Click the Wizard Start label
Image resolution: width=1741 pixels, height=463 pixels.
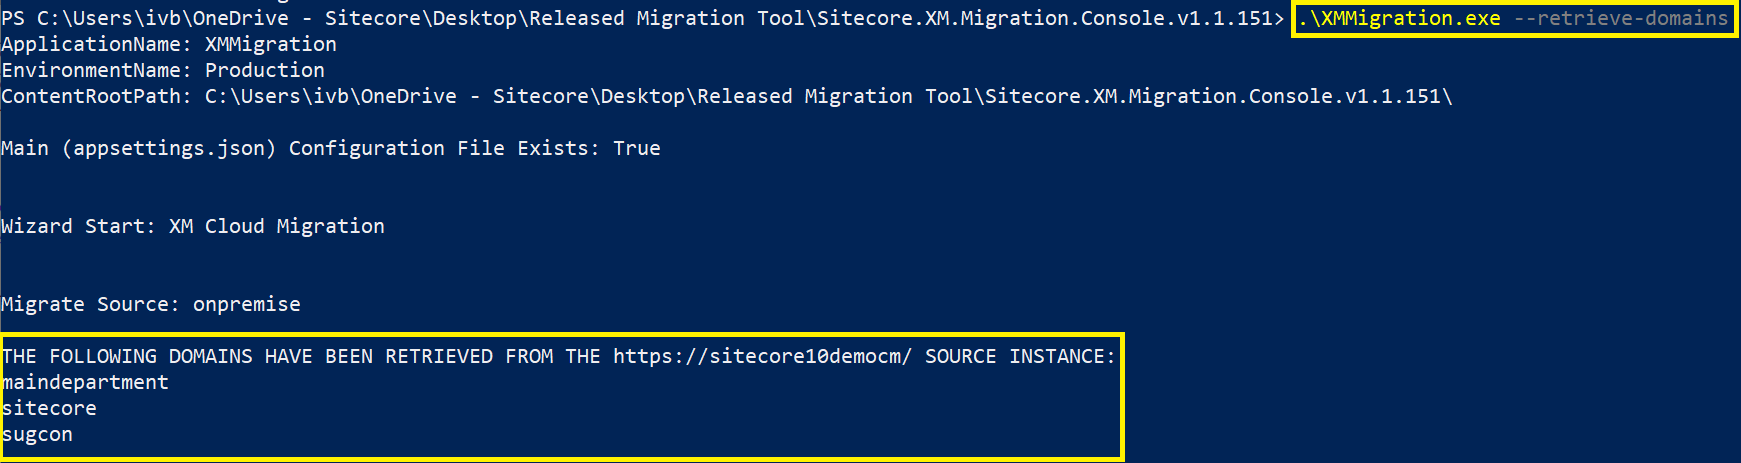tap(78, 227)
